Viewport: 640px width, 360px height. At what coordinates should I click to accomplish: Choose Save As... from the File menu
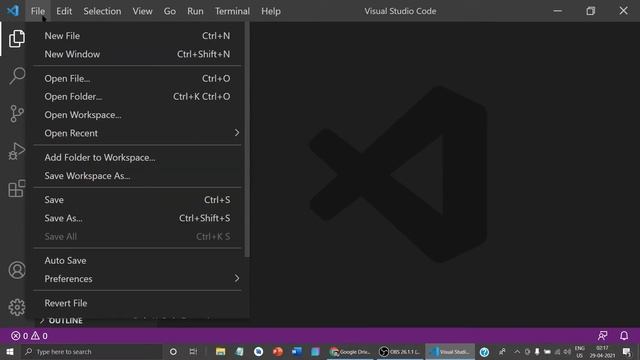coord(137,218)
